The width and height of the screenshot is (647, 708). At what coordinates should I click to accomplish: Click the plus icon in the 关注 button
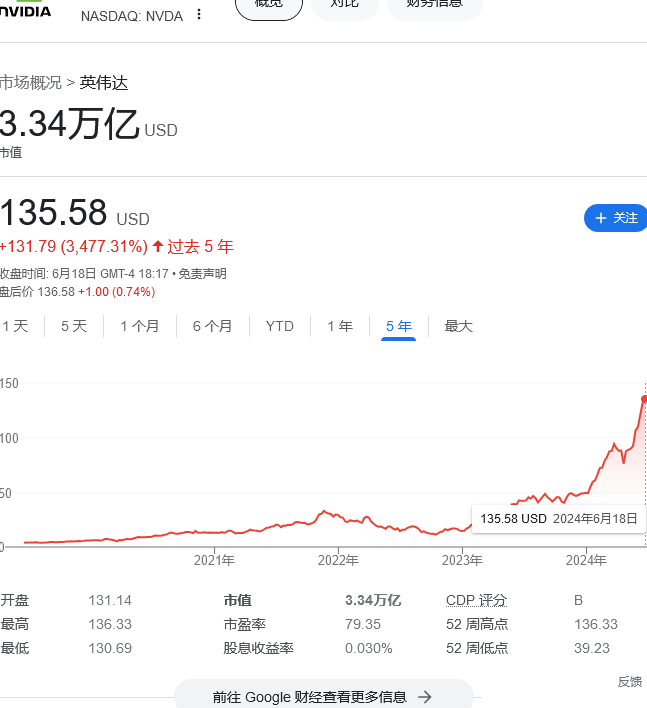pyautogui.click(x=600, y=218)
